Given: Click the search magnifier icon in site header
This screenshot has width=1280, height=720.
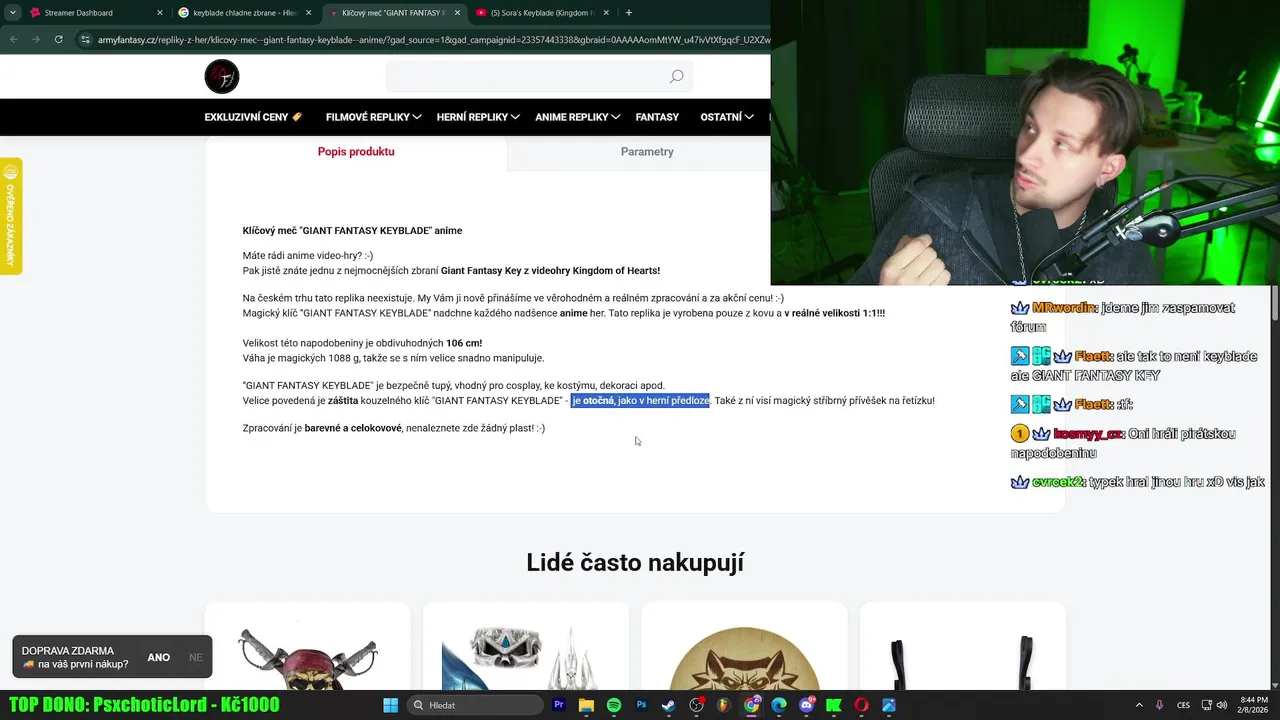Looking at the screenshot, I should 677,77.
